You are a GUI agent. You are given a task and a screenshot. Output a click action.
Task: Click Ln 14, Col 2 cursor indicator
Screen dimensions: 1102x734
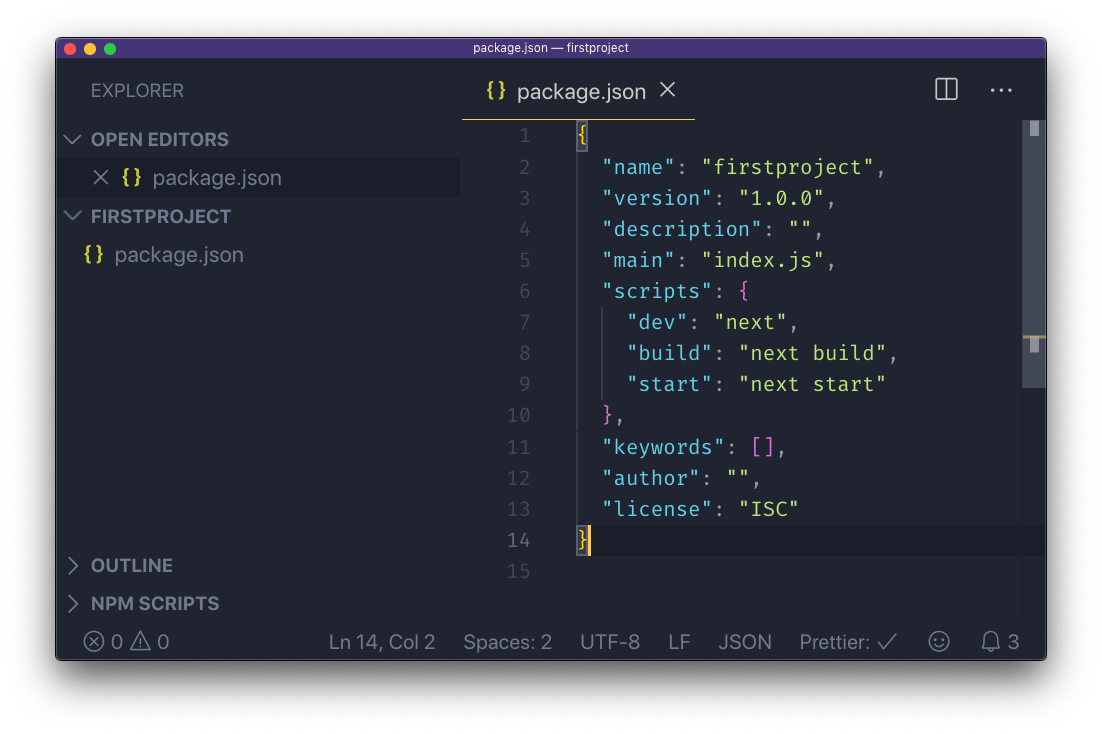(382, 641)
